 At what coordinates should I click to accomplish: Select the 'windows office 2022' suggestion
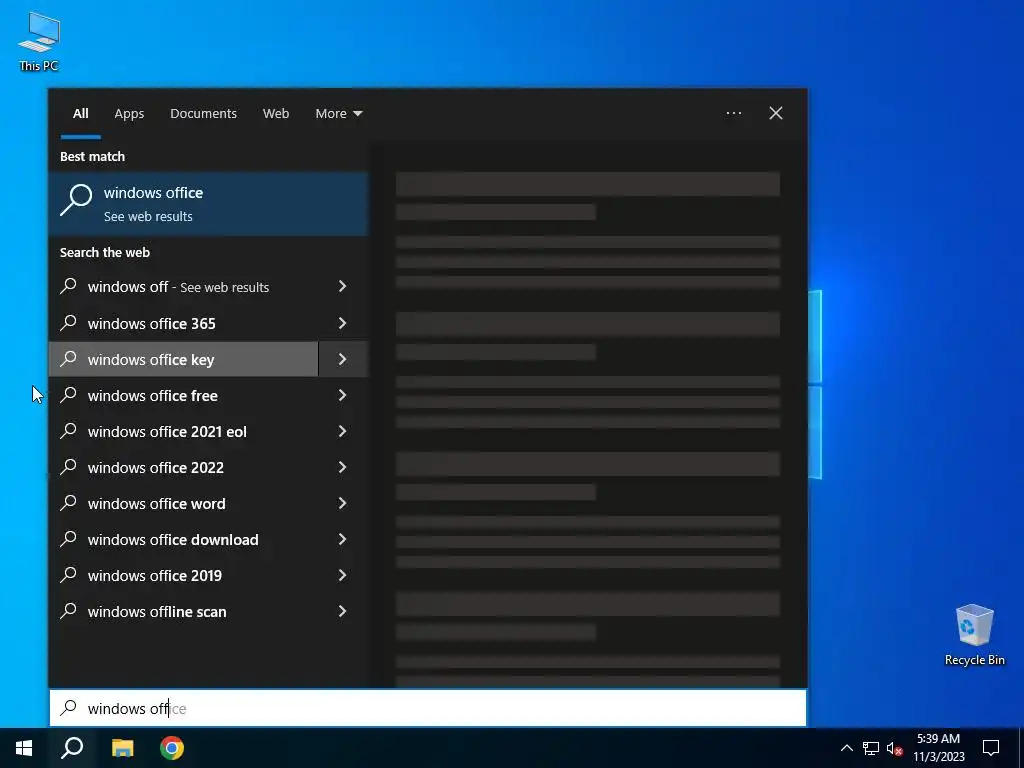[x=184, y=467]
